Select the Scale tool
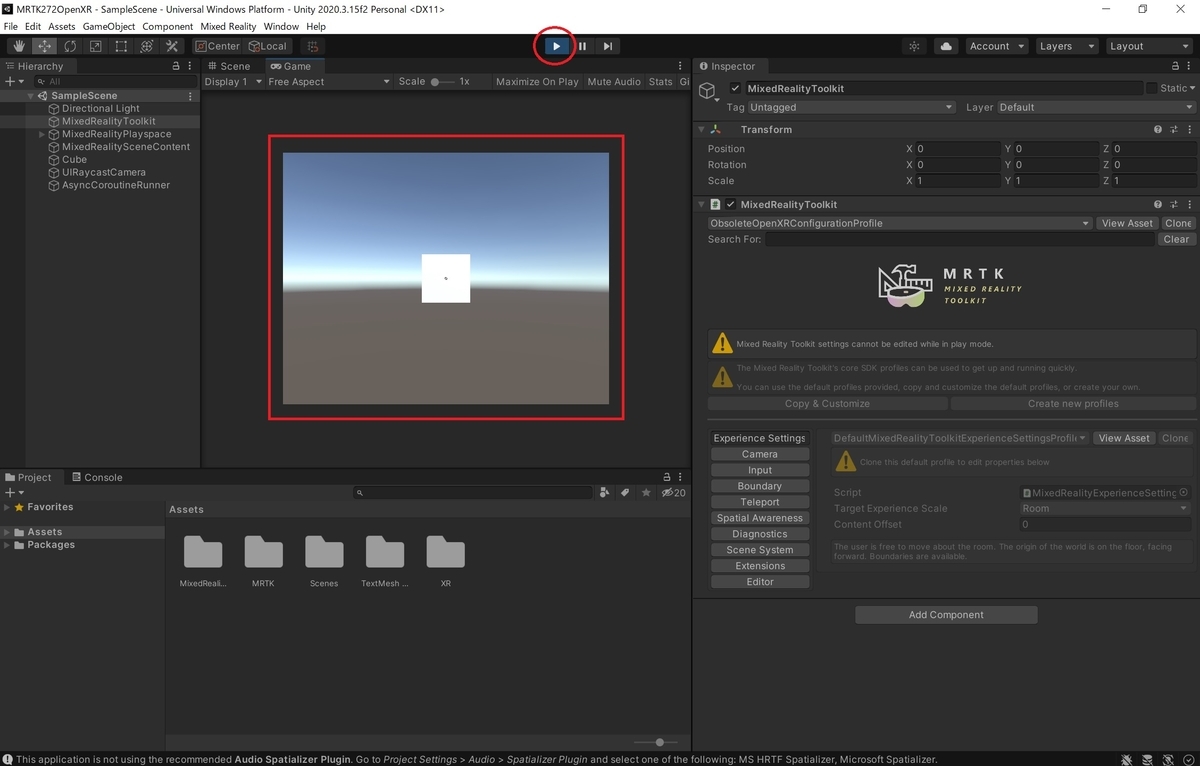This screenshot has height=766, width=1200. [95, 46]
